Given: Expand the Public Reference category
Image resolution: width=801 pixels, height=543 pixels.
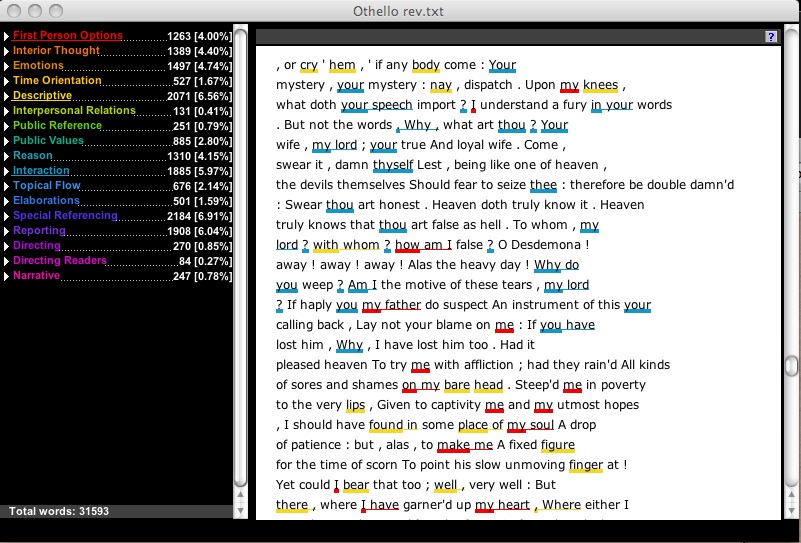Looking at the screenshot, I should [x=6, y=126].
